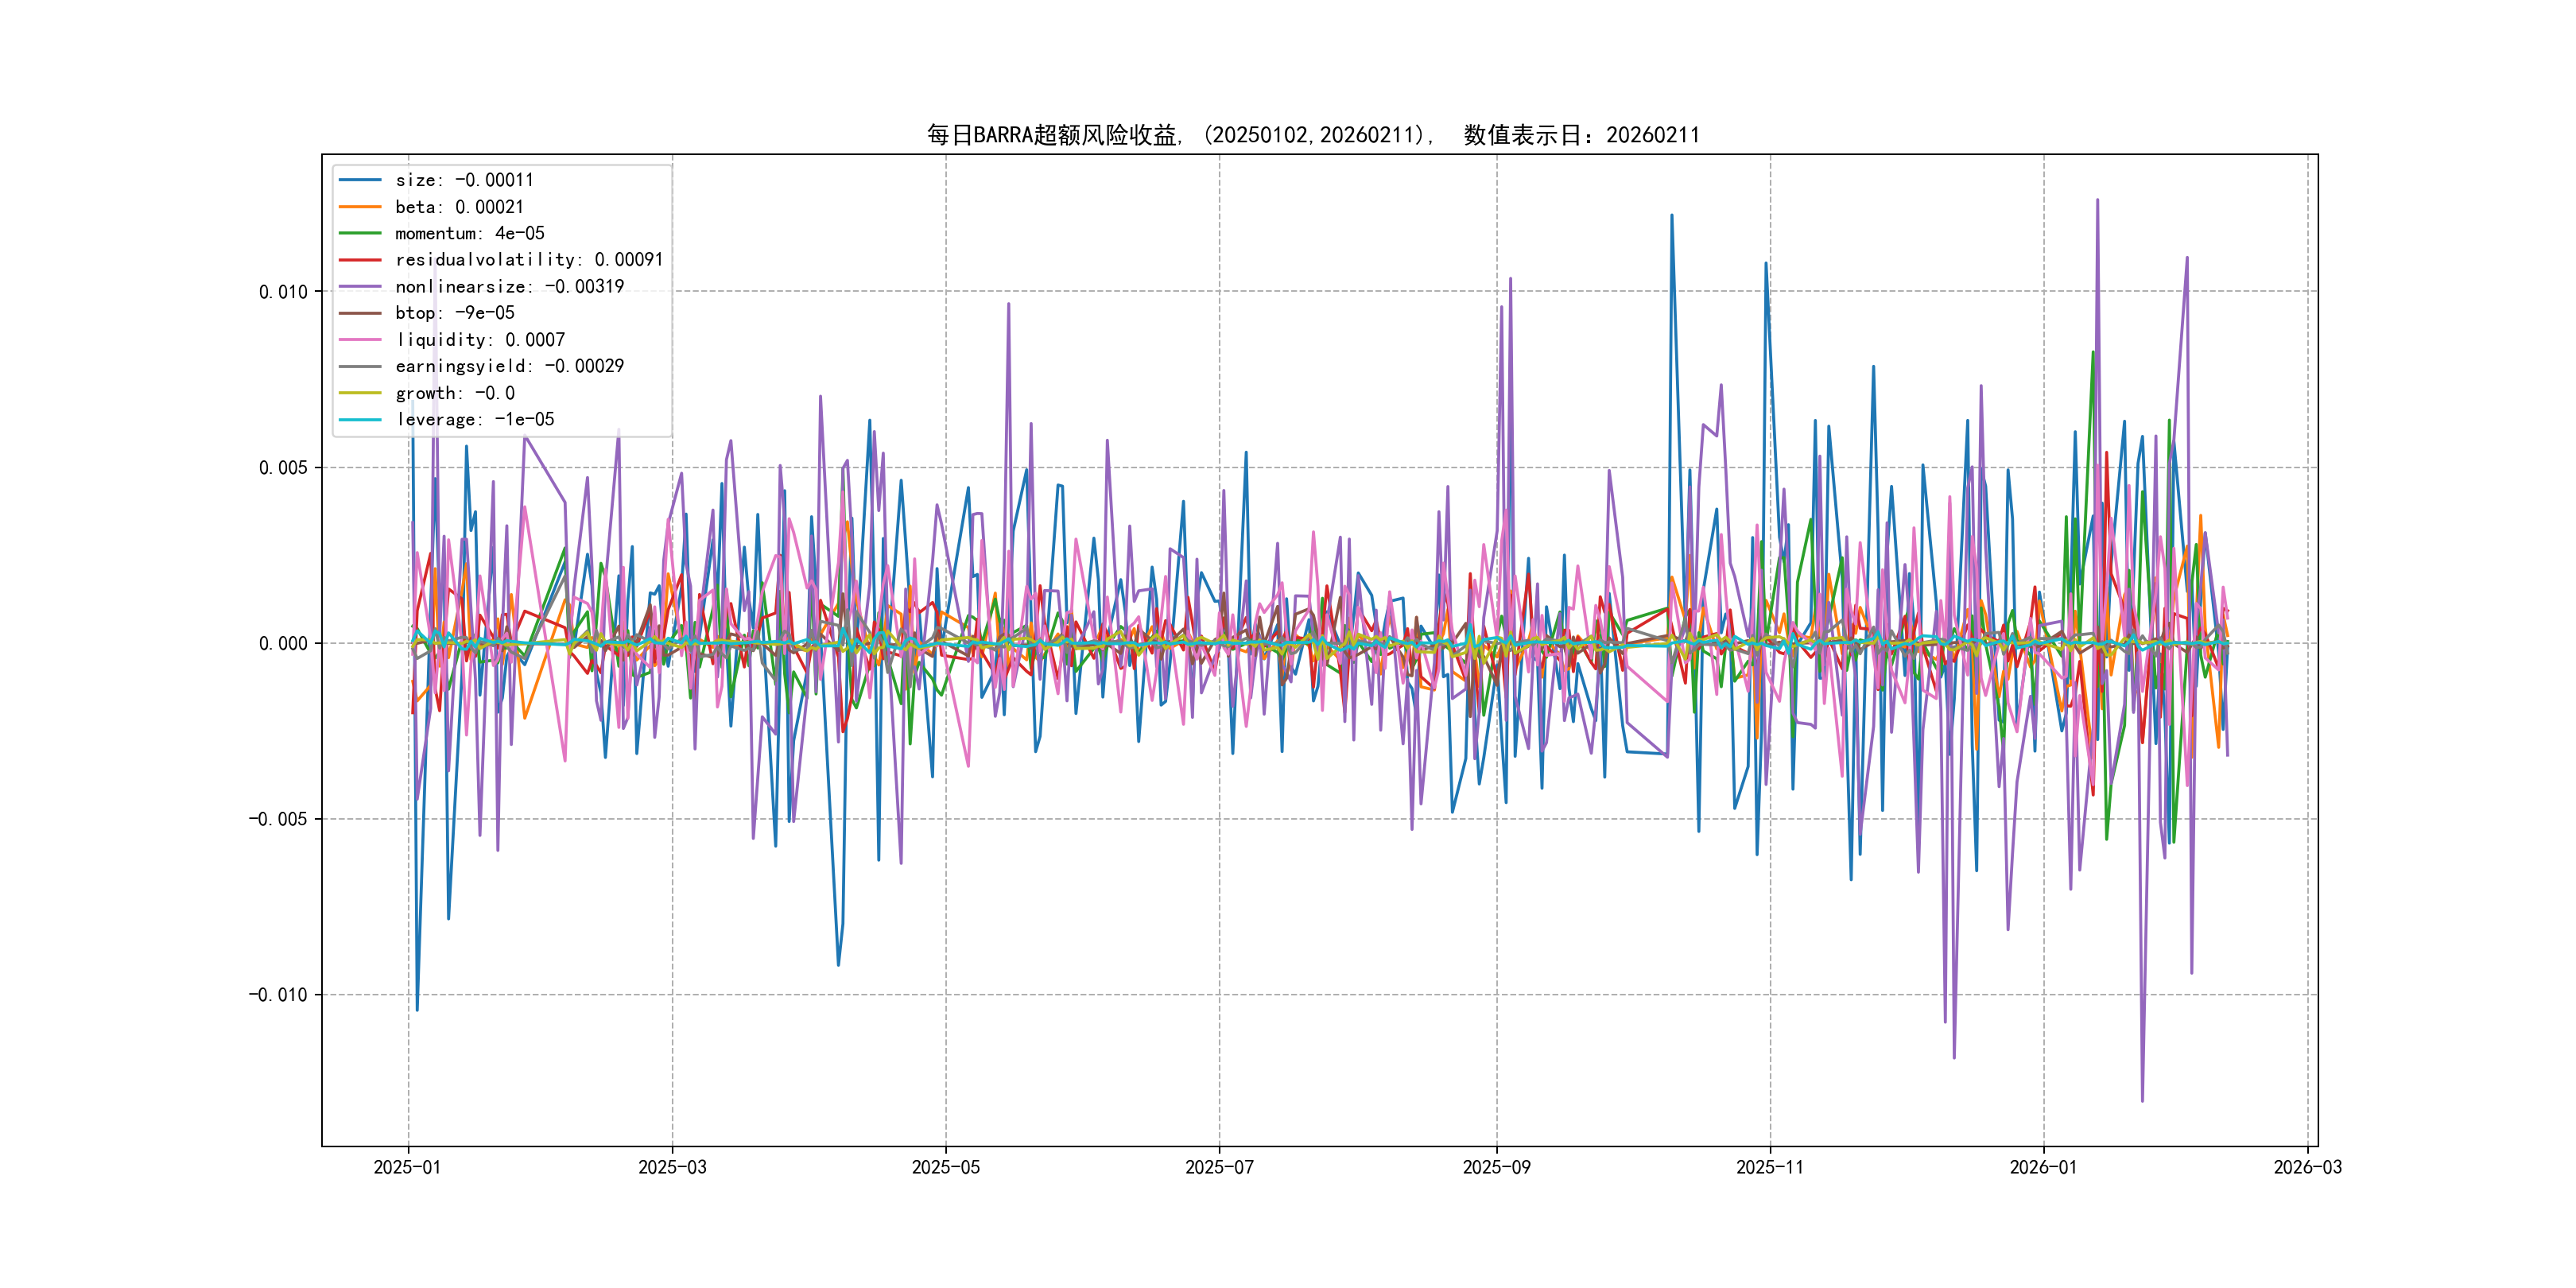Click the 2025-09 x-axis tick label

1496,1167
